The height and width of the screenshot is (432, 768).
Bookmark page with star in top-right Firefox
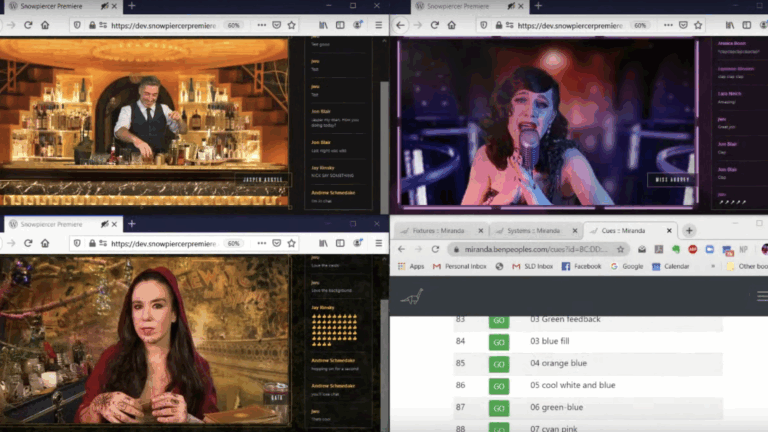coord(698,25)
